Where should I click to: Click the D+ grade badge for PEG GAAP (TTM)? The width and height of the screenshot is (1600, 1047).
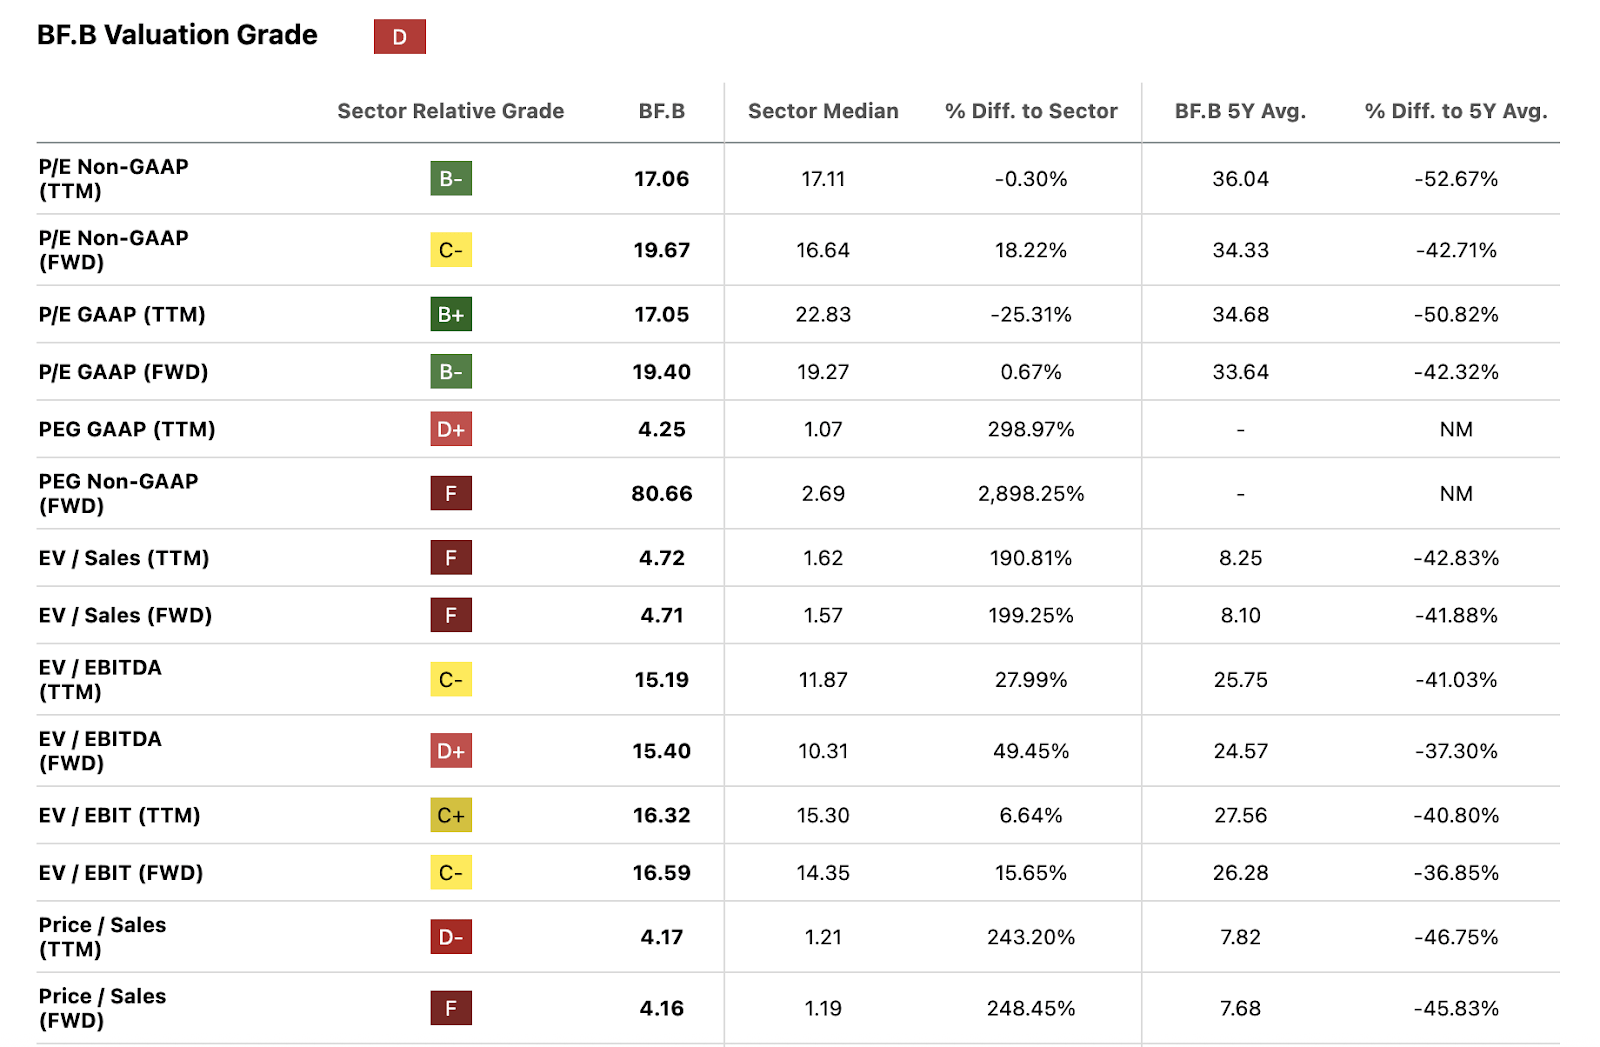tap(451, 429)
